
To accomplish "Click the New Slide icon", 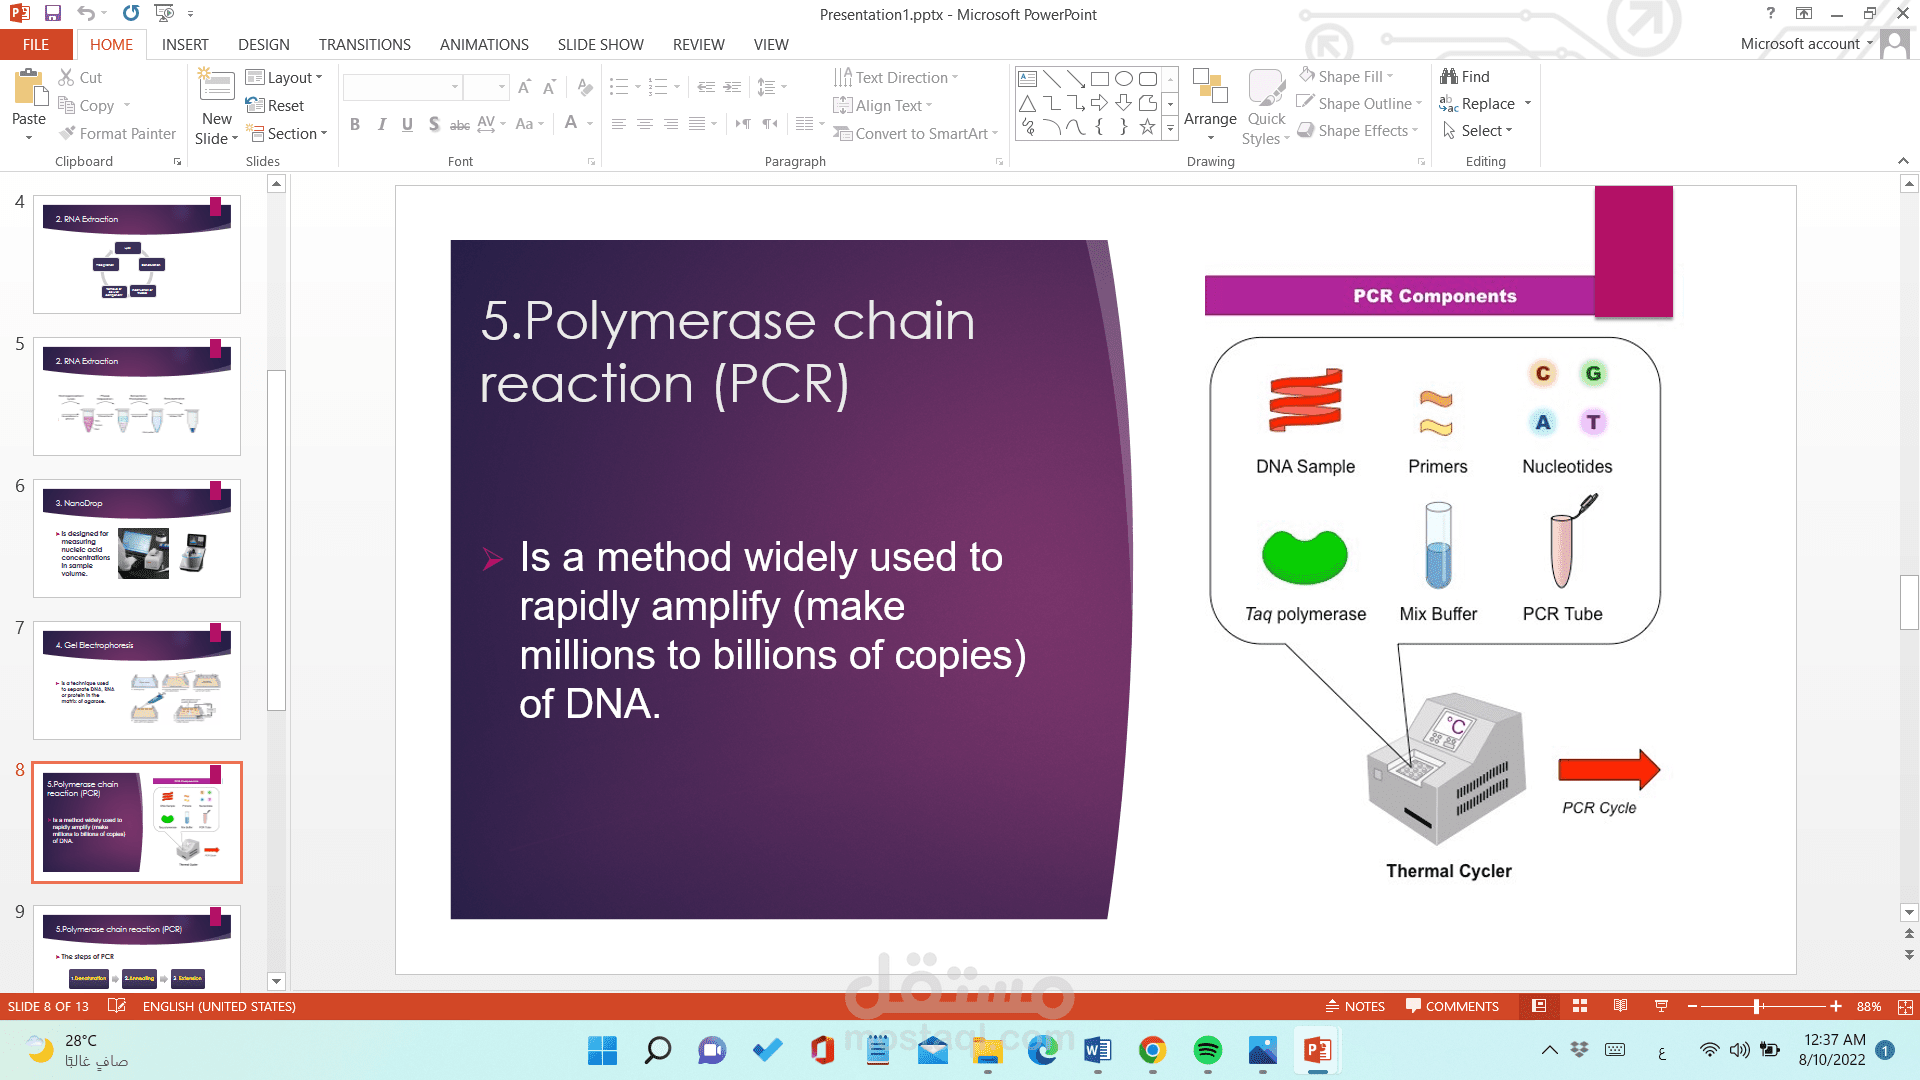I will click(216, 85).
